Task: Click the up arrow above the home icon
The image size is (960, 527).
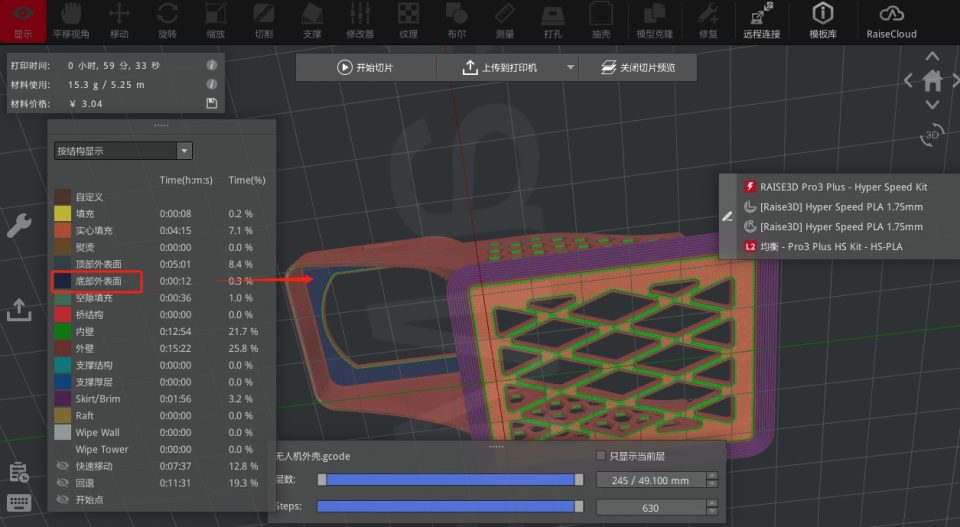Action: coord(932,56)
